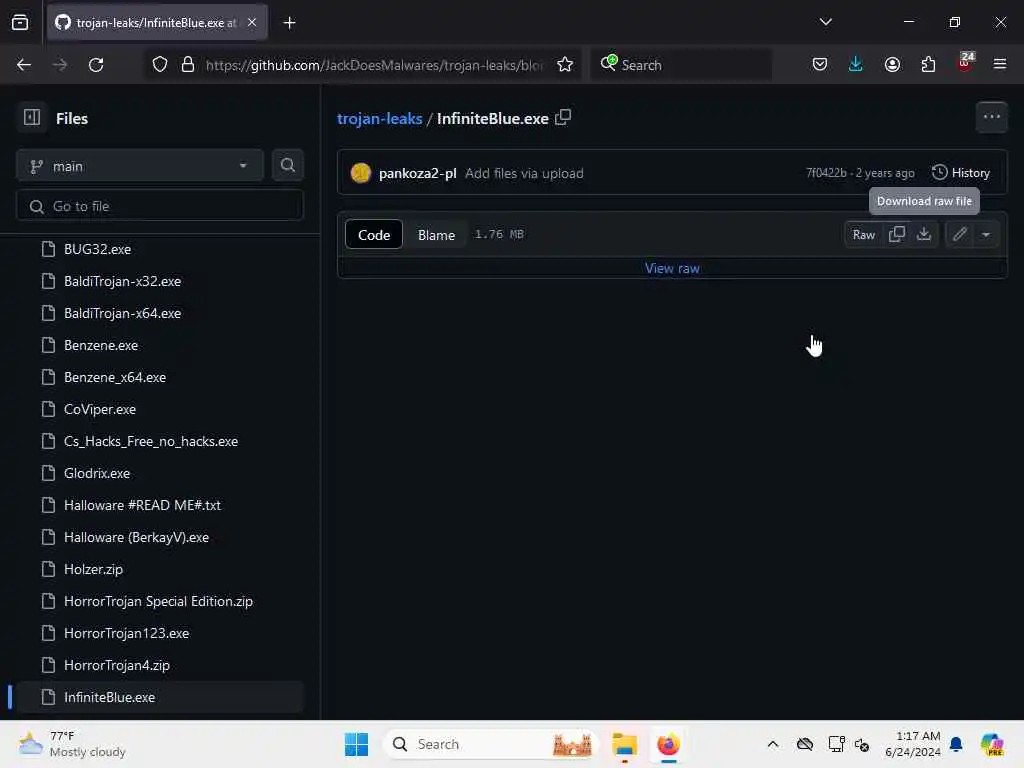
Task: Open the main branch selector
Action: click(x=140, y=166)
